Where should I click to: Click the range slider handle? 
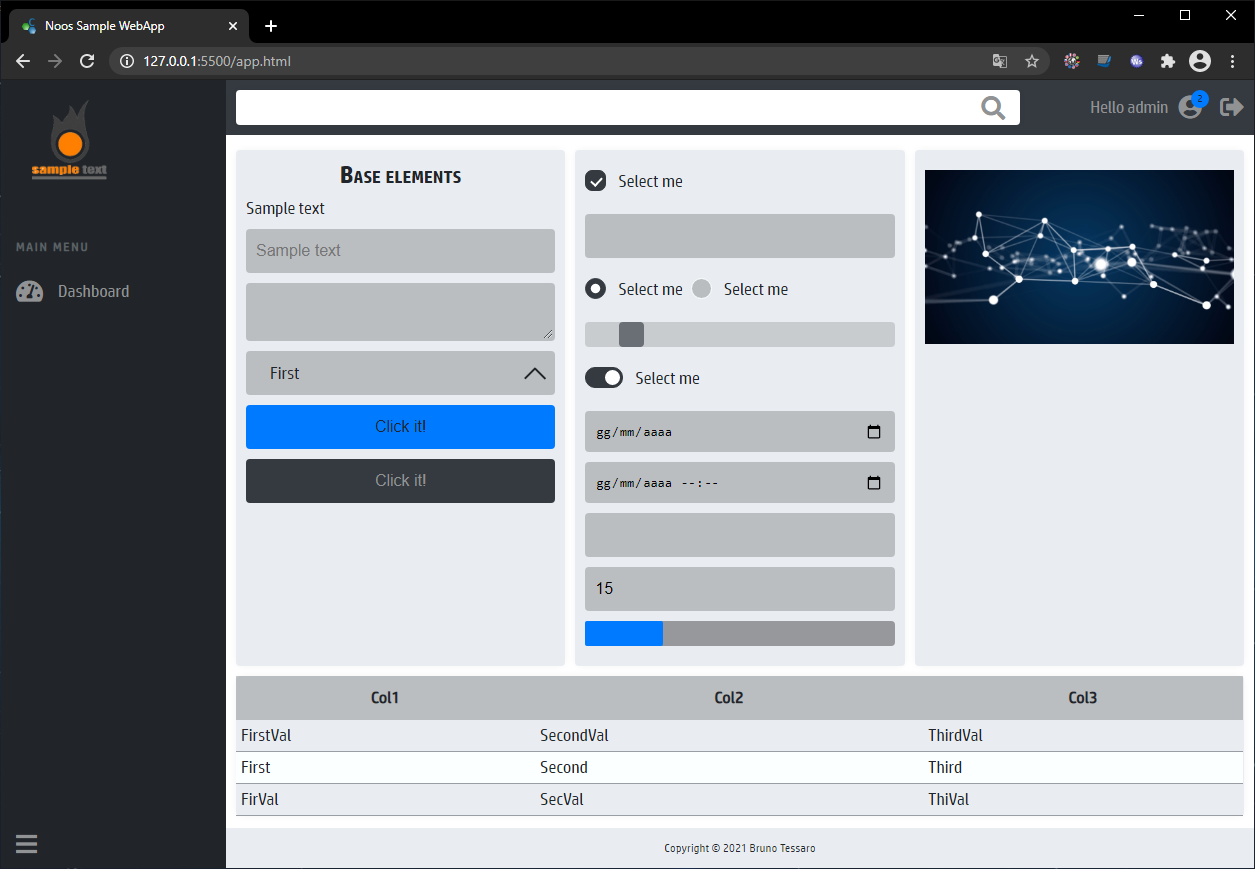pyautogui.click(x=631, y=335)
